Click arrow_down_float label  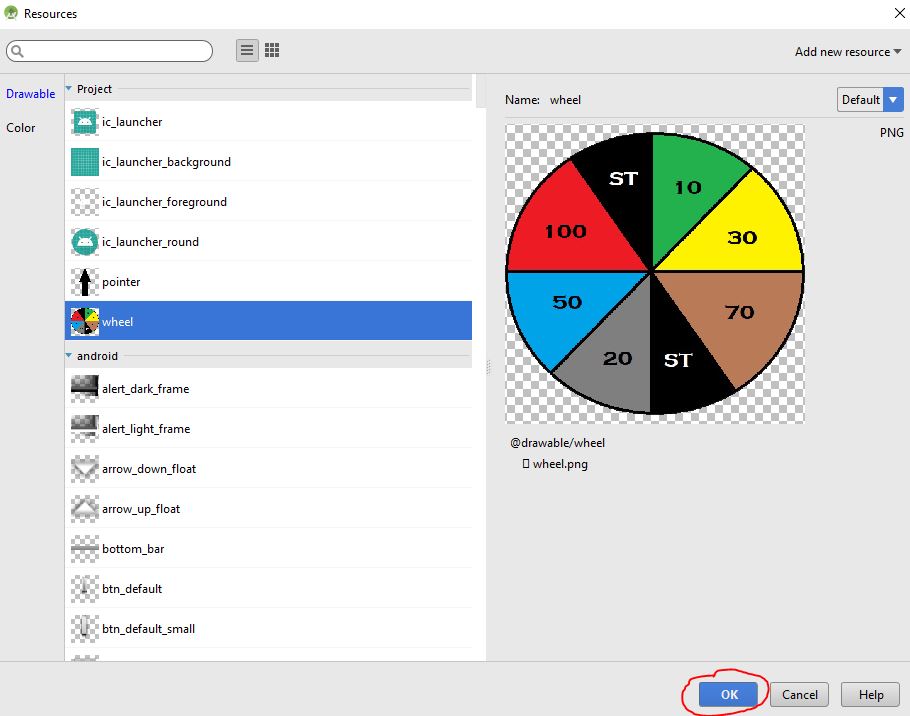149,469
